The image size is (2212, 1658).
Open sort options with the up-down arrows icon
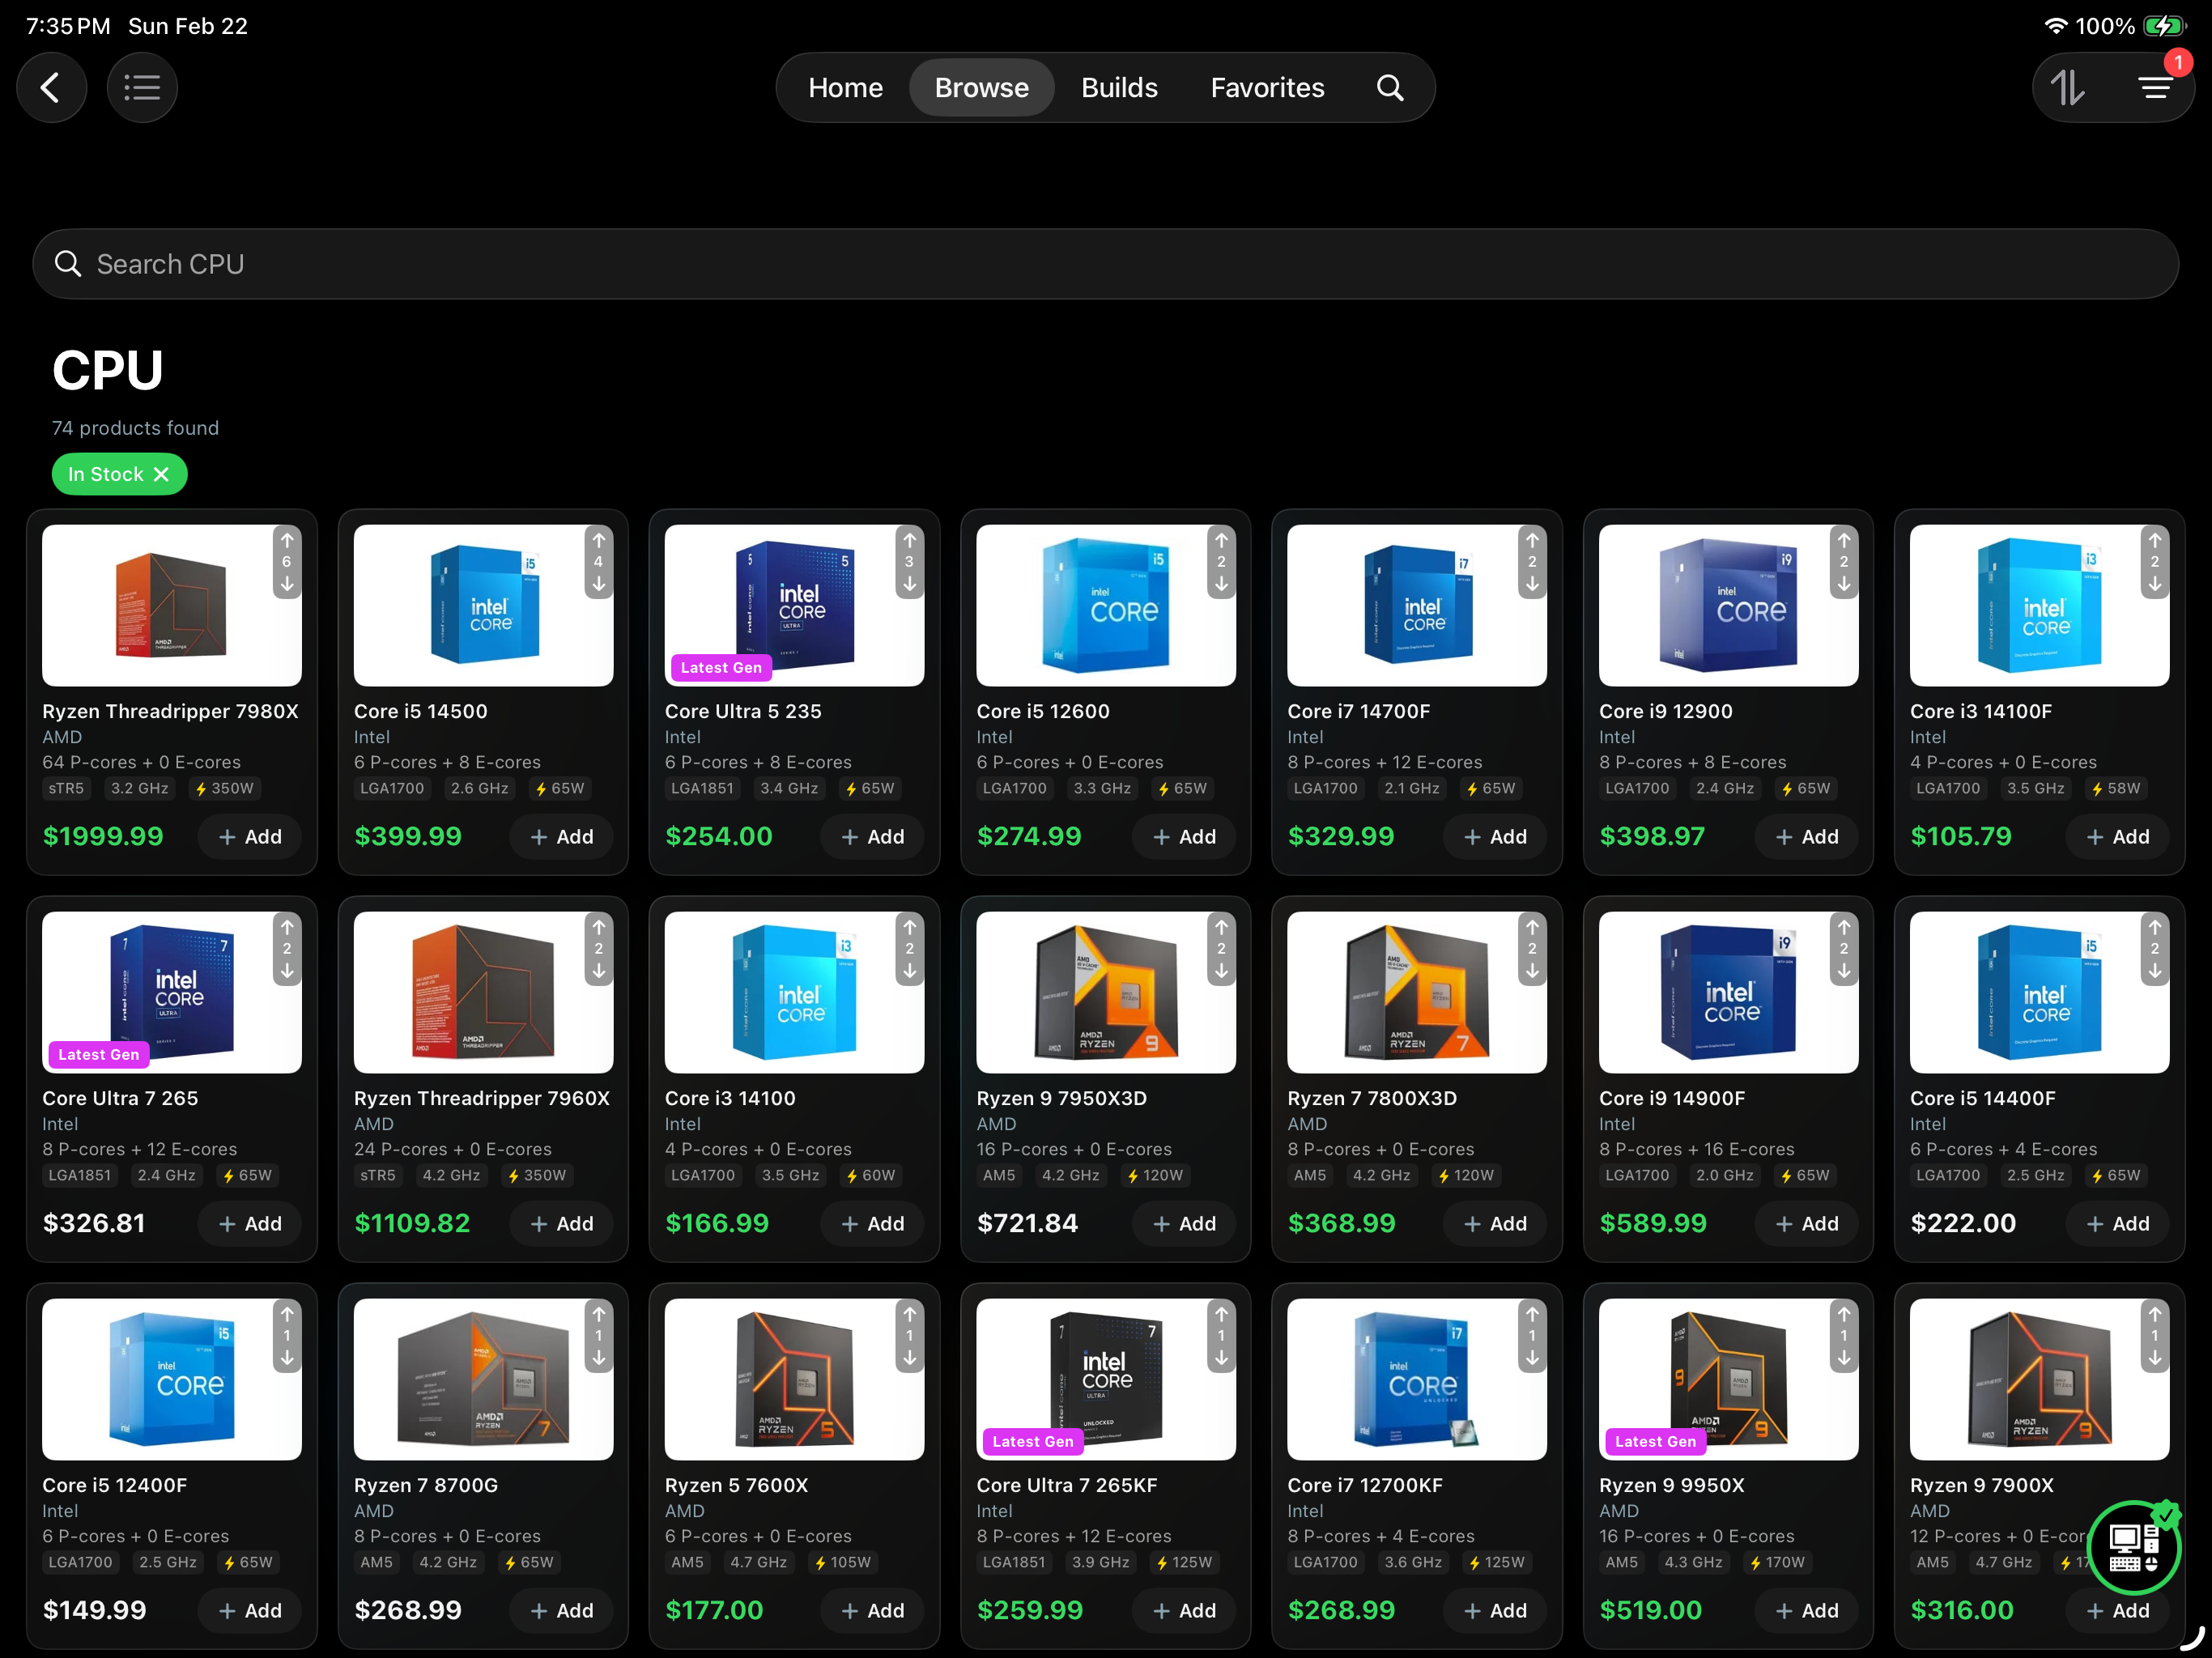[x=2068, y=88]
